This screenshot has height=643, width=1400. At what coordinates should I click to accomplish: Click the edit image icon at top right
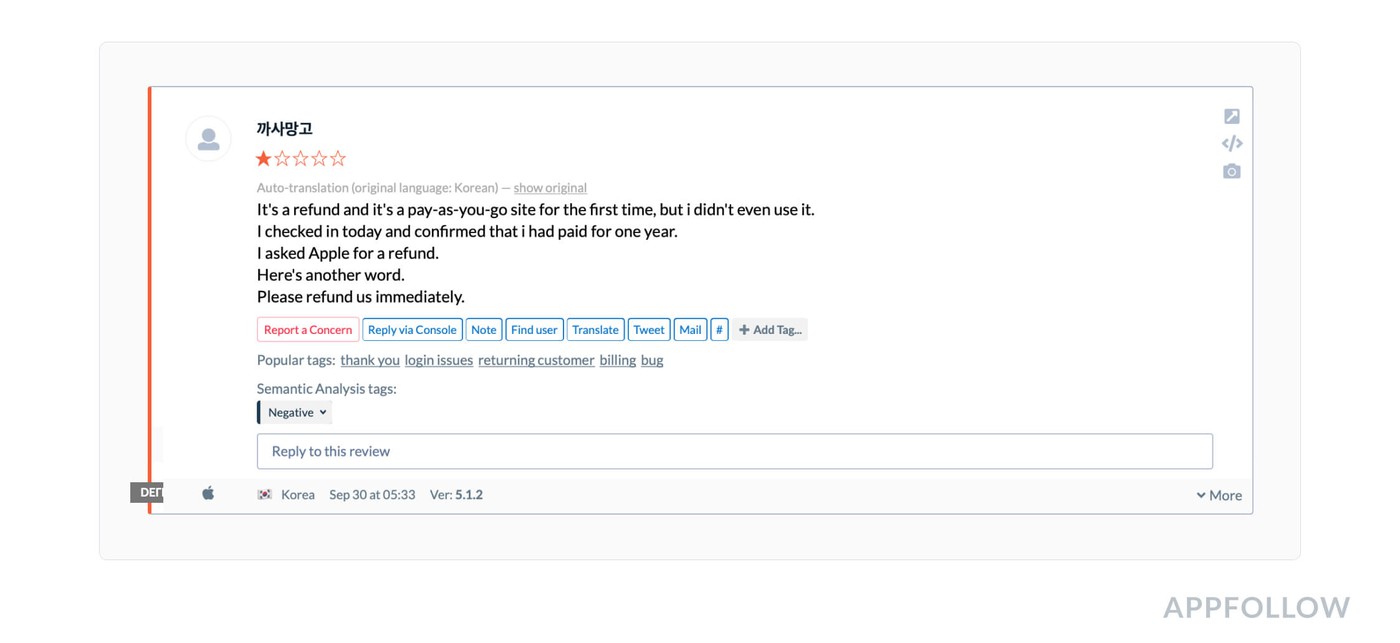click(x=1232, y=117)
